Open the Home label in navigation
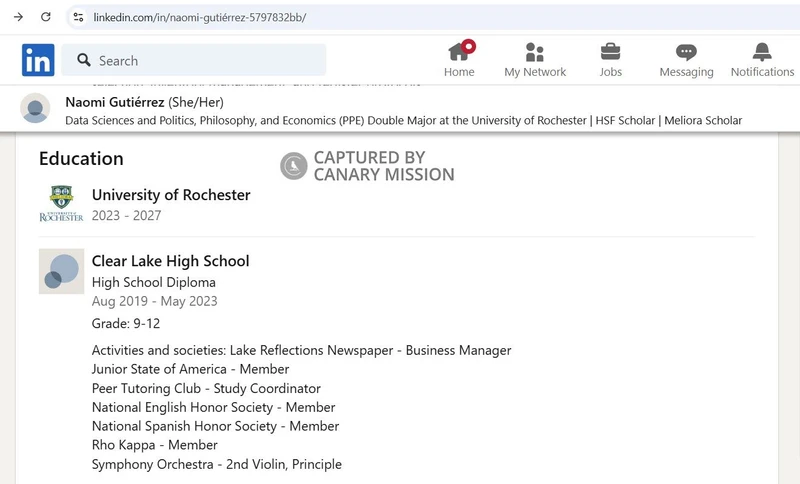The height and width of the screenshot is (484, 800). [x=459, y=72]
